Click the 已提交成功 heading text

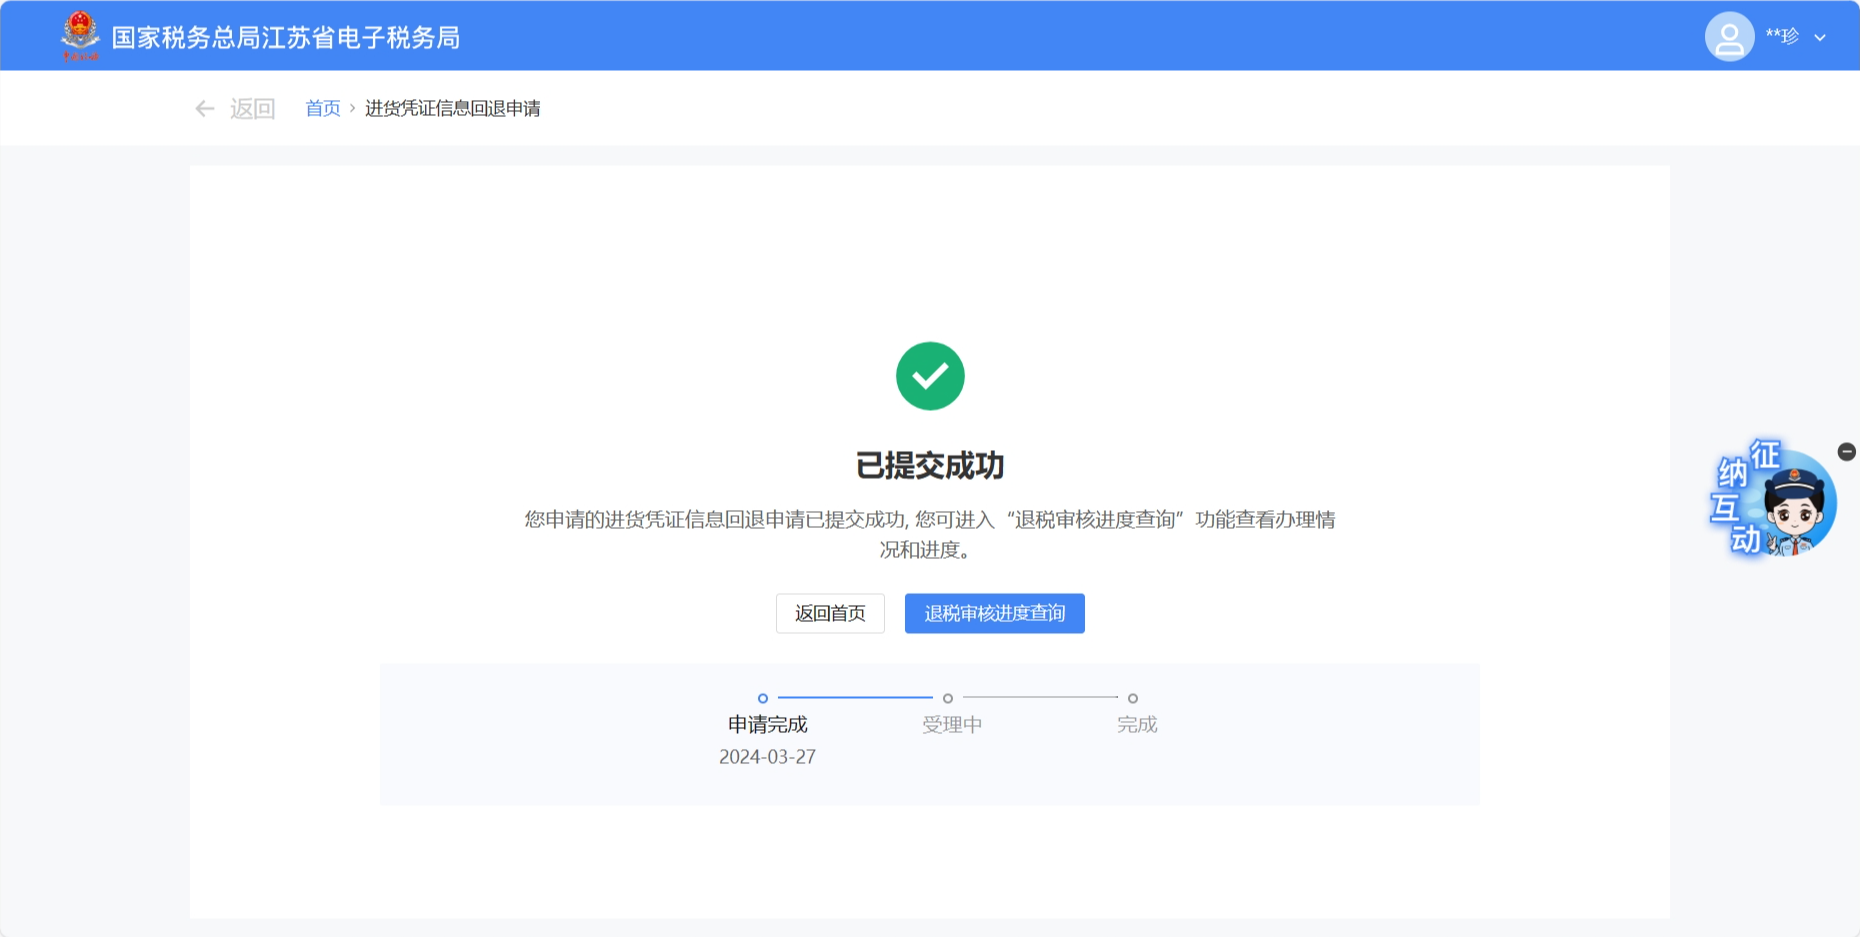tap(930, 465)
